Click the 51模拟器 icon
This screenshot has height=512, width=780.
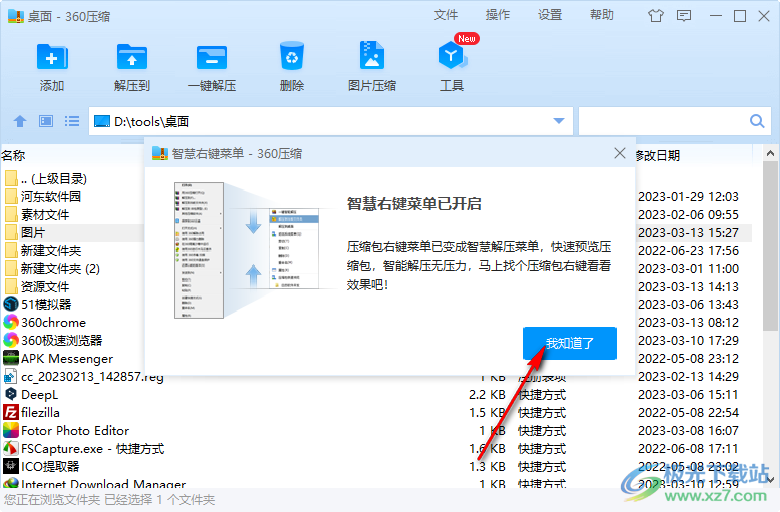10,304
